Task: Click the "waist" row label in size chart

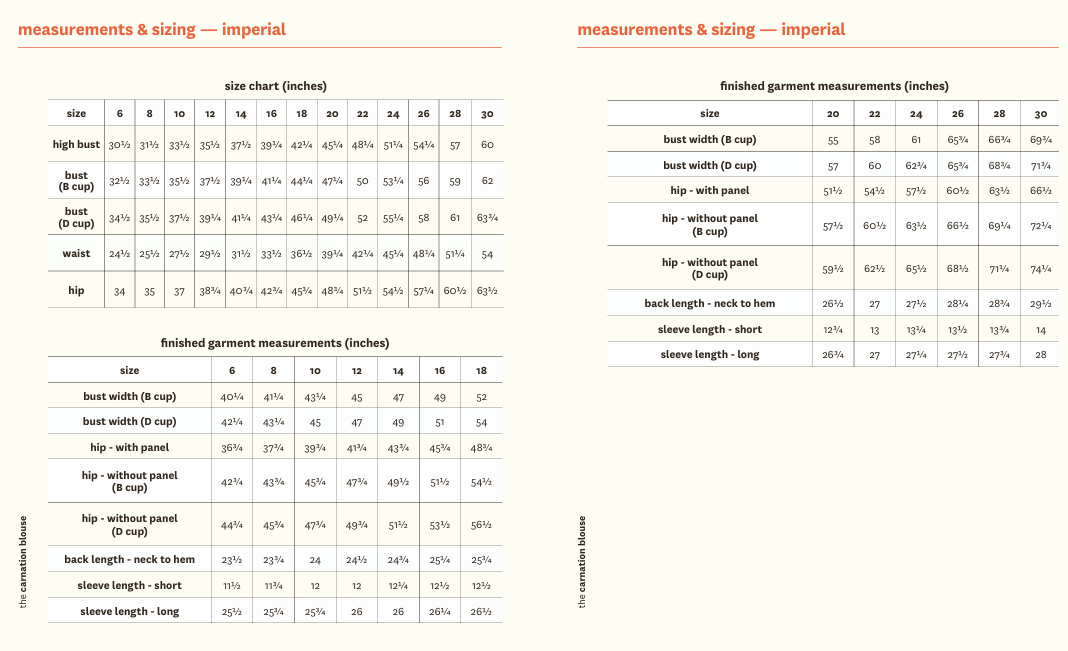Action: click(76, 254)
